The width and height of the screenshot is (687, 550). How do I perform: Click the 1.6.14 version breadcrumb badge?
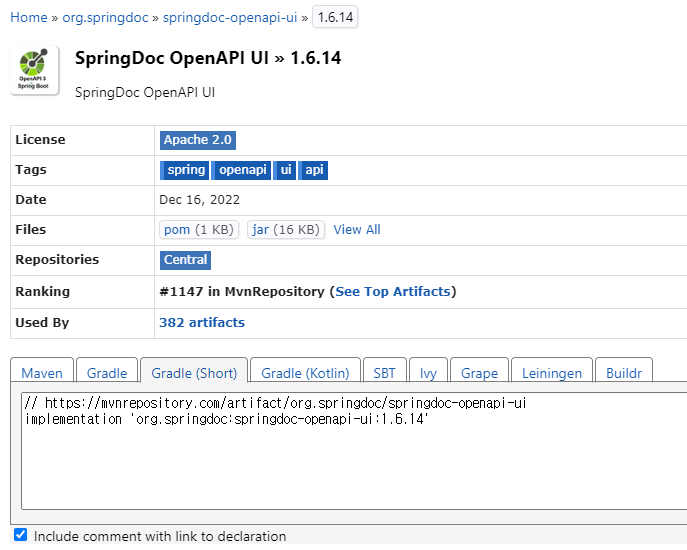tap(335, 17)
